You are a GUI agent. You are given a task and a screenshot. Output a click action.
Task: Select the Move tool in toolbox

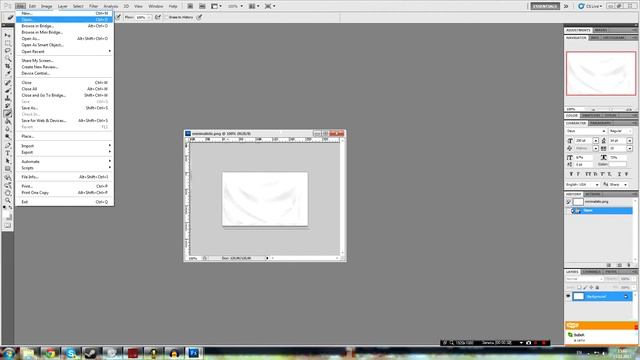[x=8, y=36]
